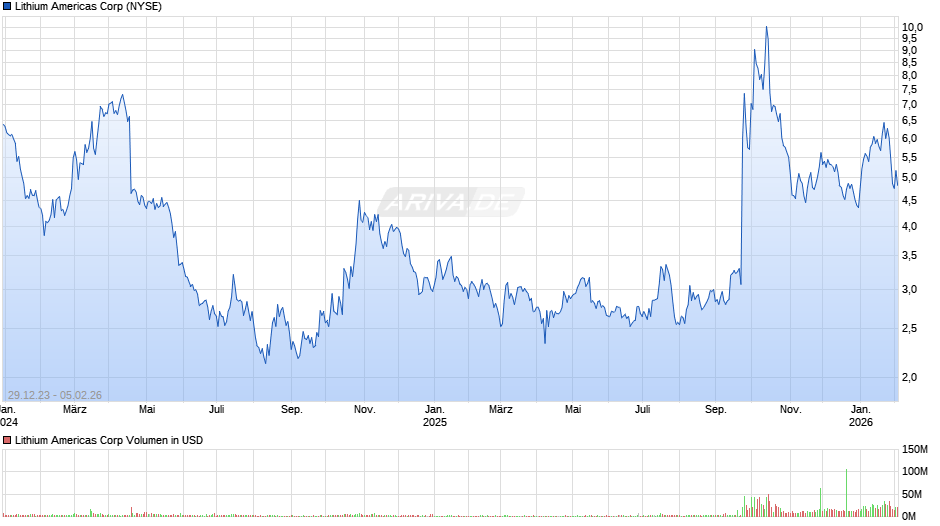Click the 'Jan. 2025' time axis label
Viewport: 940px width, 526px height.
pyautogui.click(x=435, y=416)
